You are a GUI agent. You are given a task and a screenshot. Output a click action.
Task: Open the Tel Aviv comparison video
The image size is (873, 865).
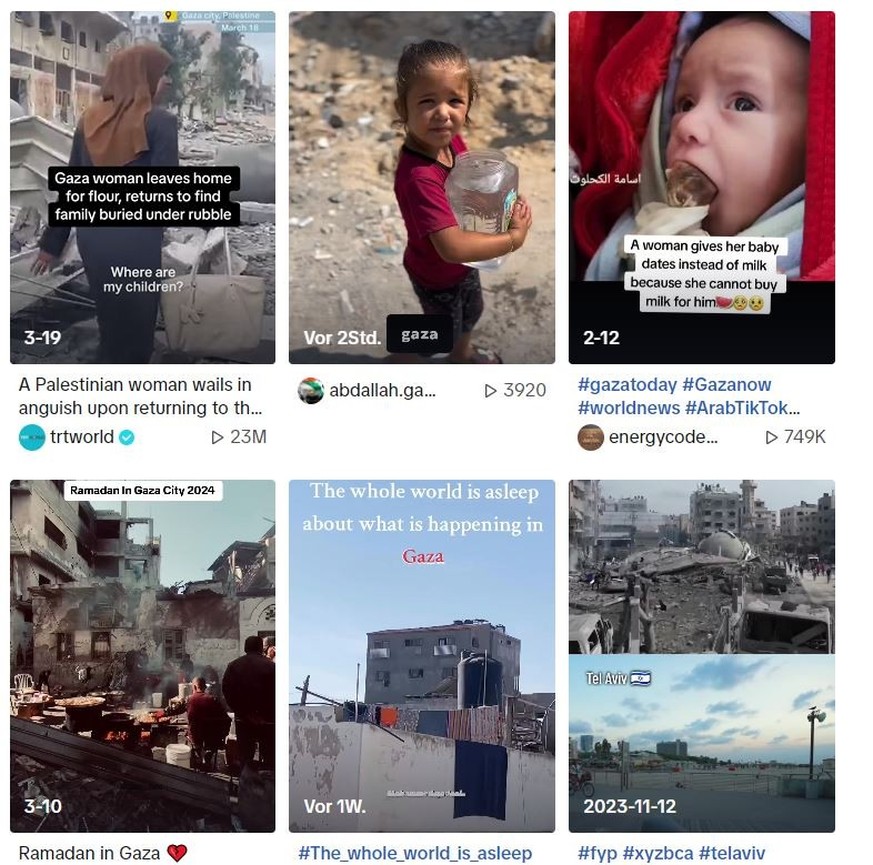[702, 656]
